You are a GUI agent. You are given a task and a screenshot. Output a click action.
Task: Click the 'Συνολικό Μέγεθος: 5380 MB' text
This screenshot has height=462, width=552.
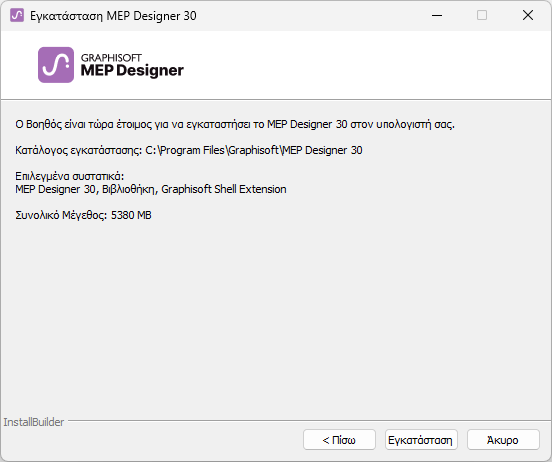pos(83,215)
